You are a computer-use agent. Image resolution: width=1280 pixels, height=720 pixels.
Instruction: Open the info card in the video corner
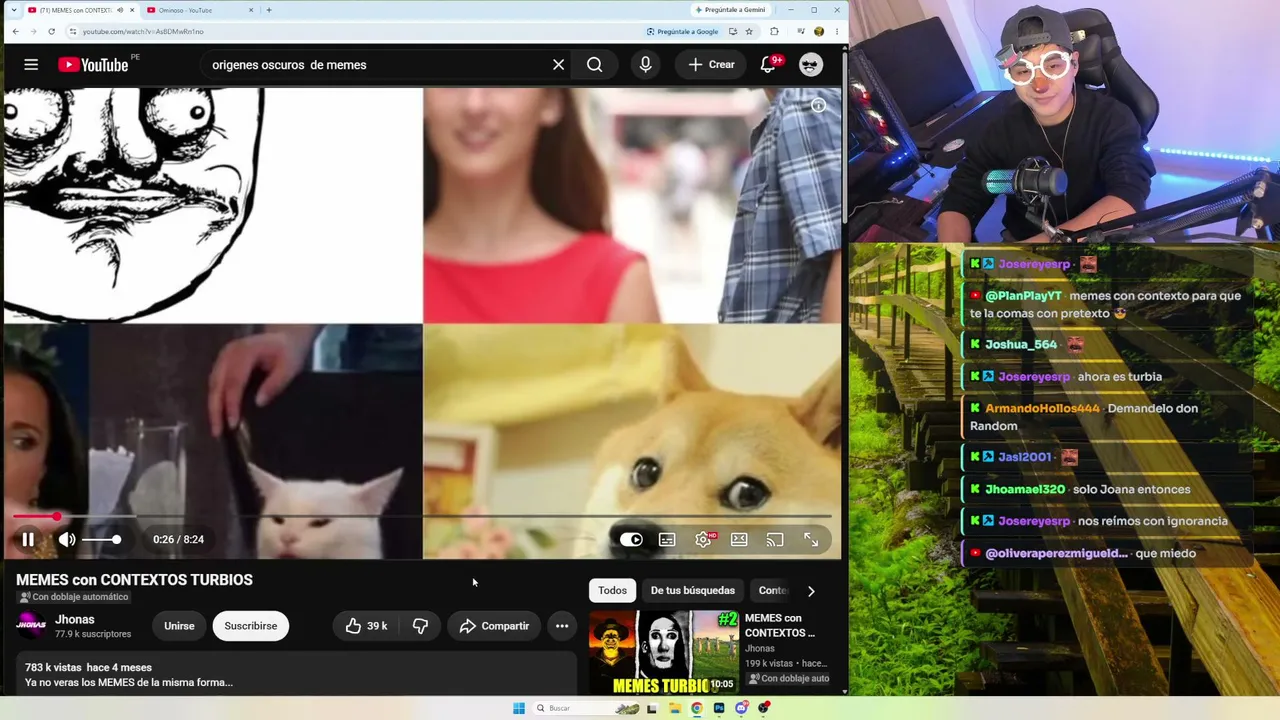pos(818,105)
